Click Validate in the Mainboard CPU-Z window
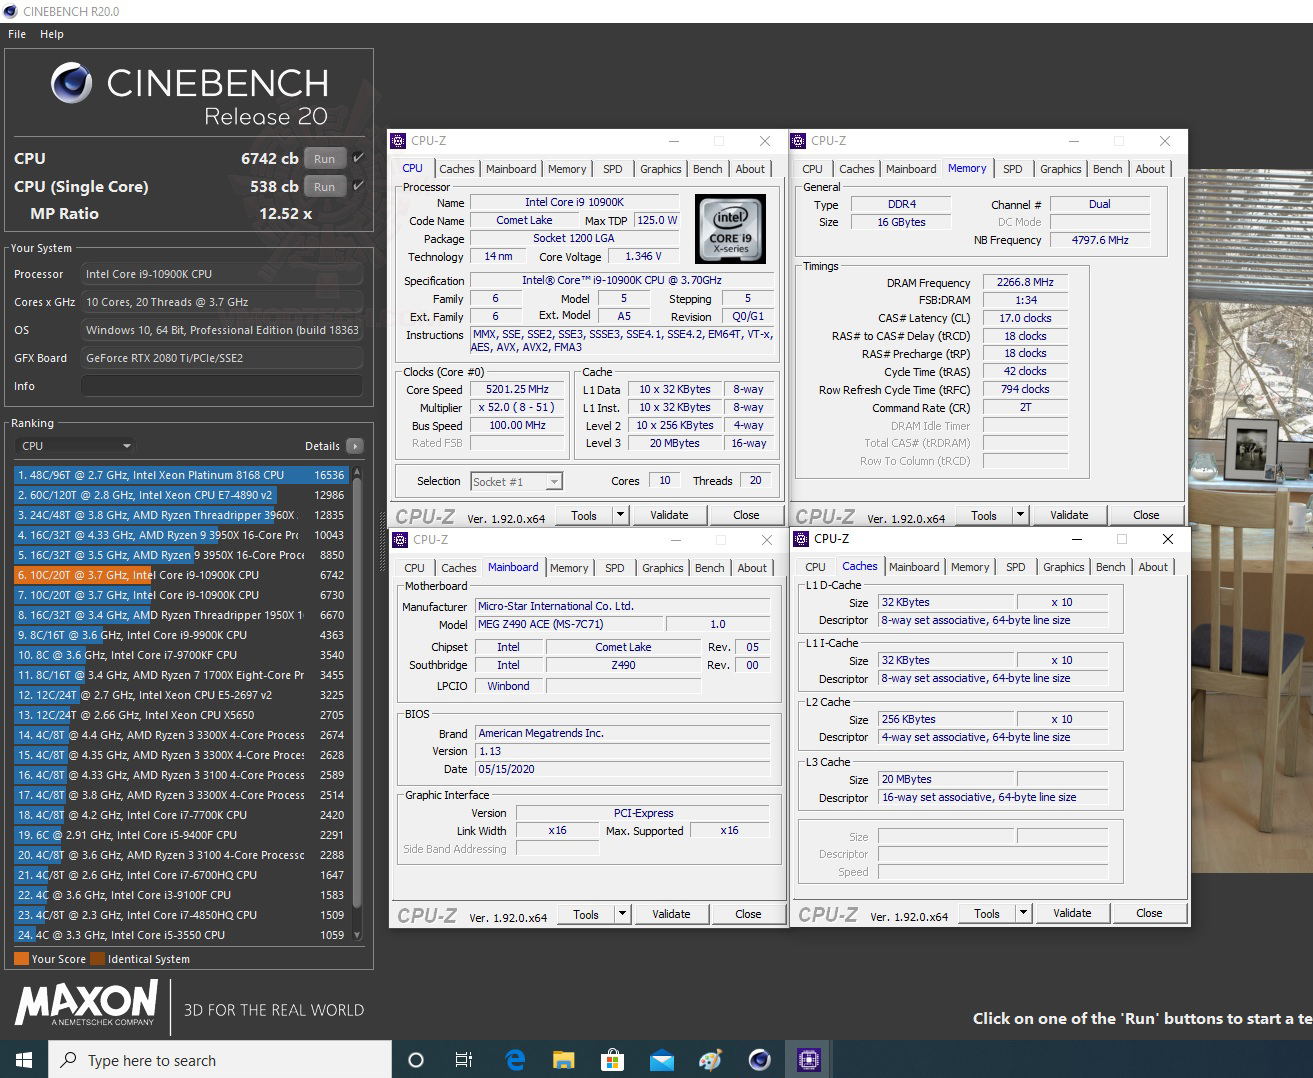Screen dimensions: 1313x1078 point(671,913)
